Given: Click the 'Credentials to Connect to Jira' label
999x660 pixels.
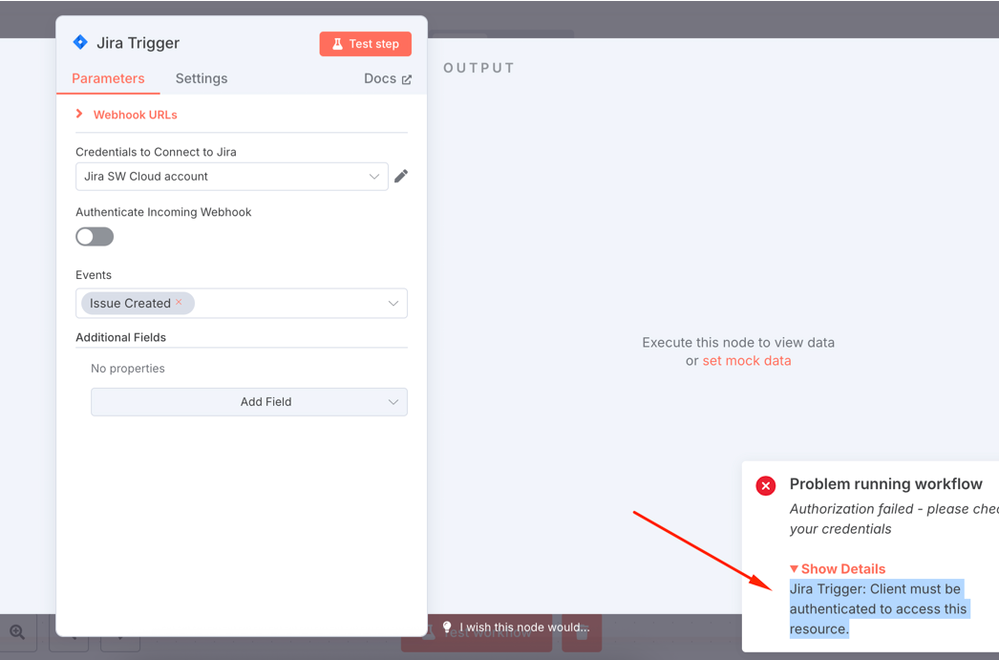Looking at the screenshot, I should 156,152.
